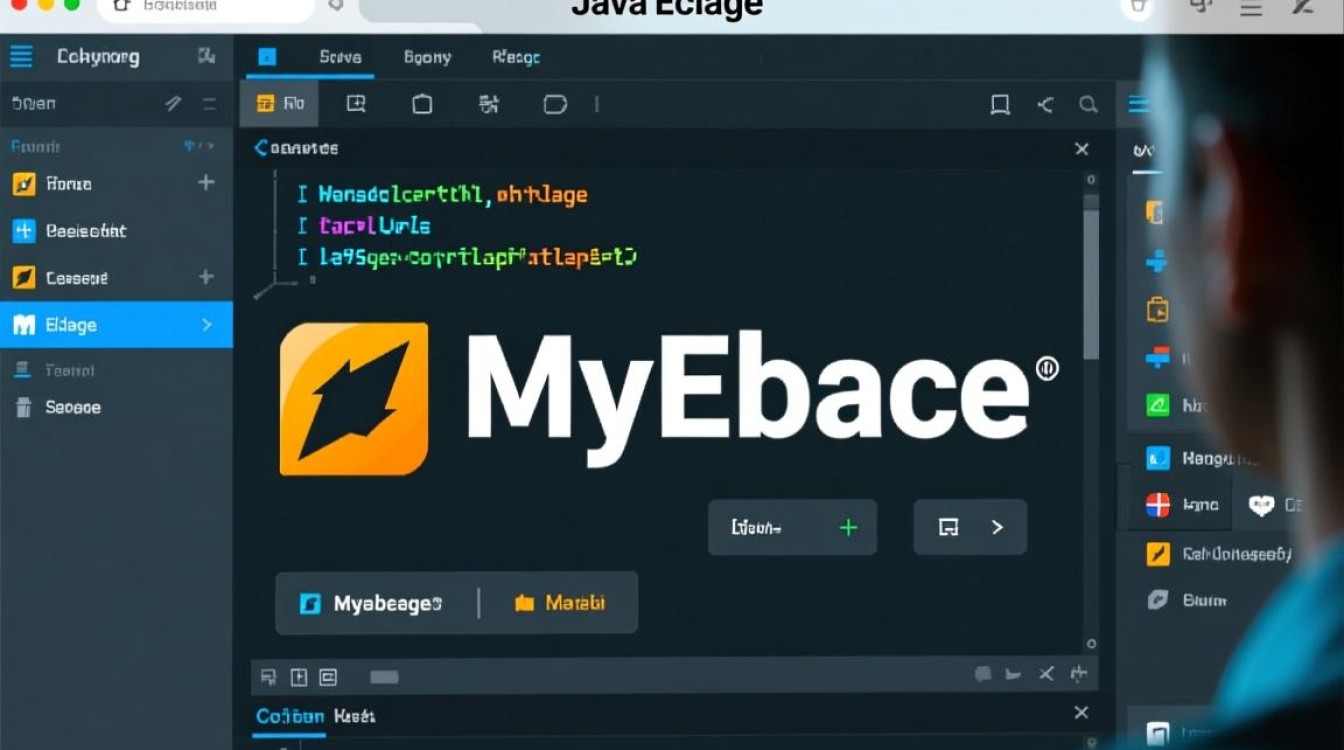Collapse the back chevron above the code editor
This screenshot has width=1344, height=750.
click(259, 147)
